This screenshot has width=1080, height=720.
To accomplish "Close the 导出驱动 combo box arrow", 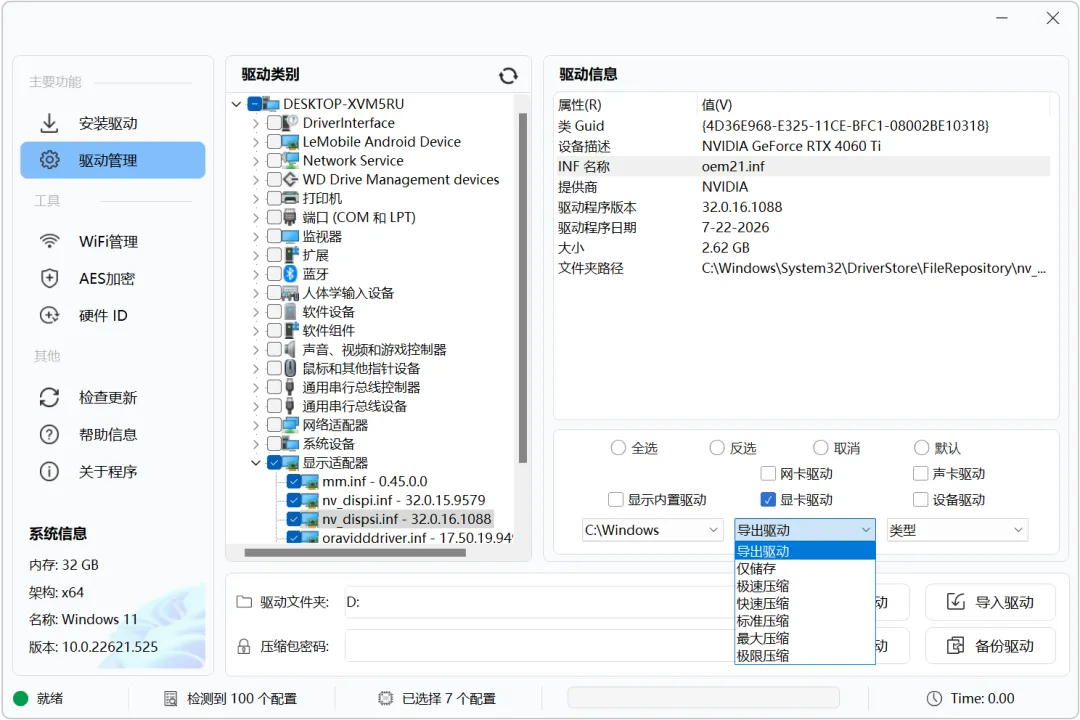I will (866, 530).
